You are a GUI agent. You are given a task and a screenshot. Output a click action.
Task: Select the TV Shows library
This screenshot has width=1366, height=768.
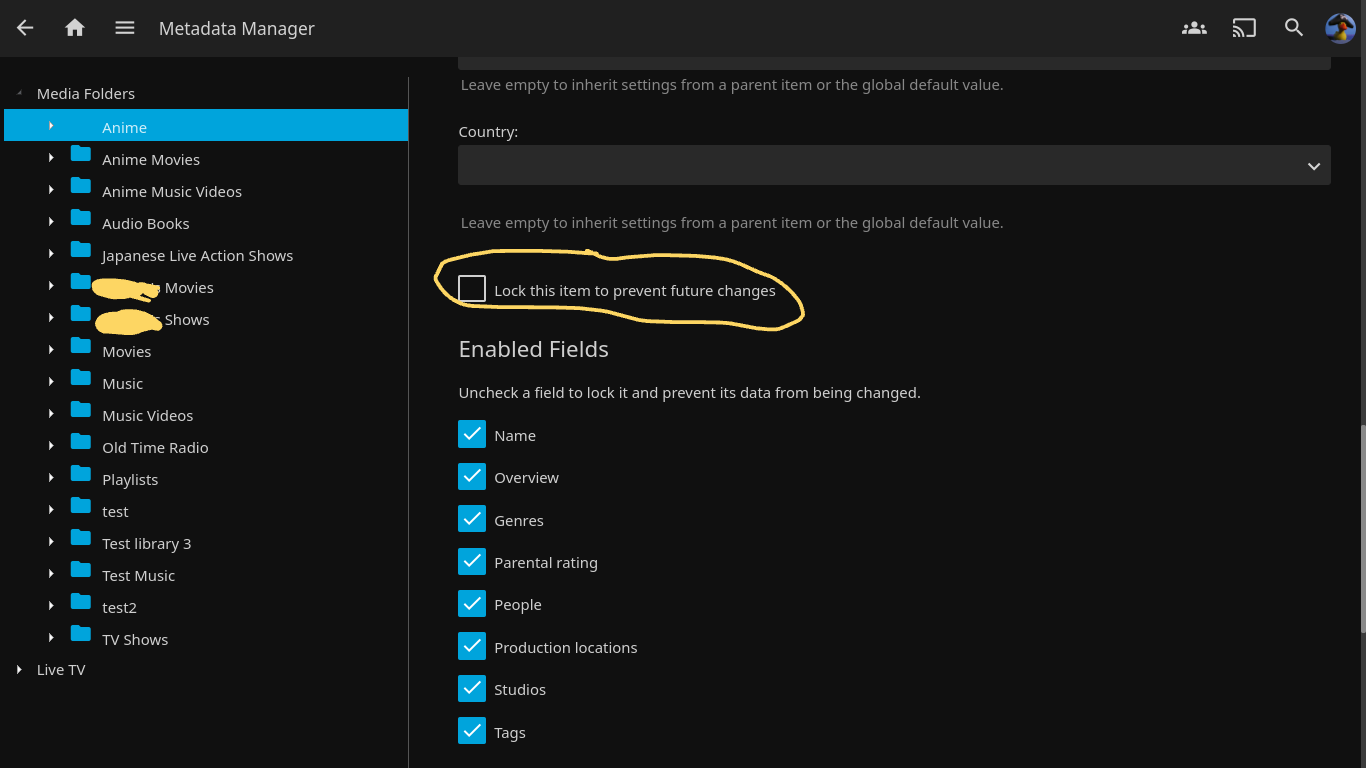pyautogui.click(x=135, y=640)
